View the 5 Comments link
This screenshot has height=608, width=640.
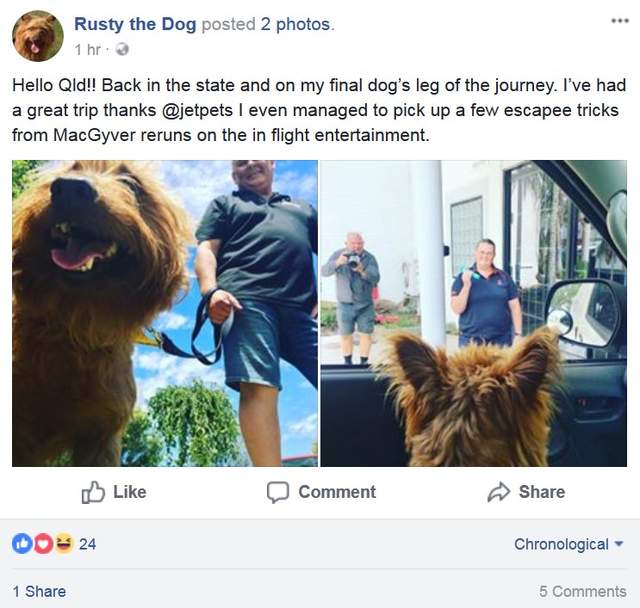pyautogui.click(x=582, y=591)
